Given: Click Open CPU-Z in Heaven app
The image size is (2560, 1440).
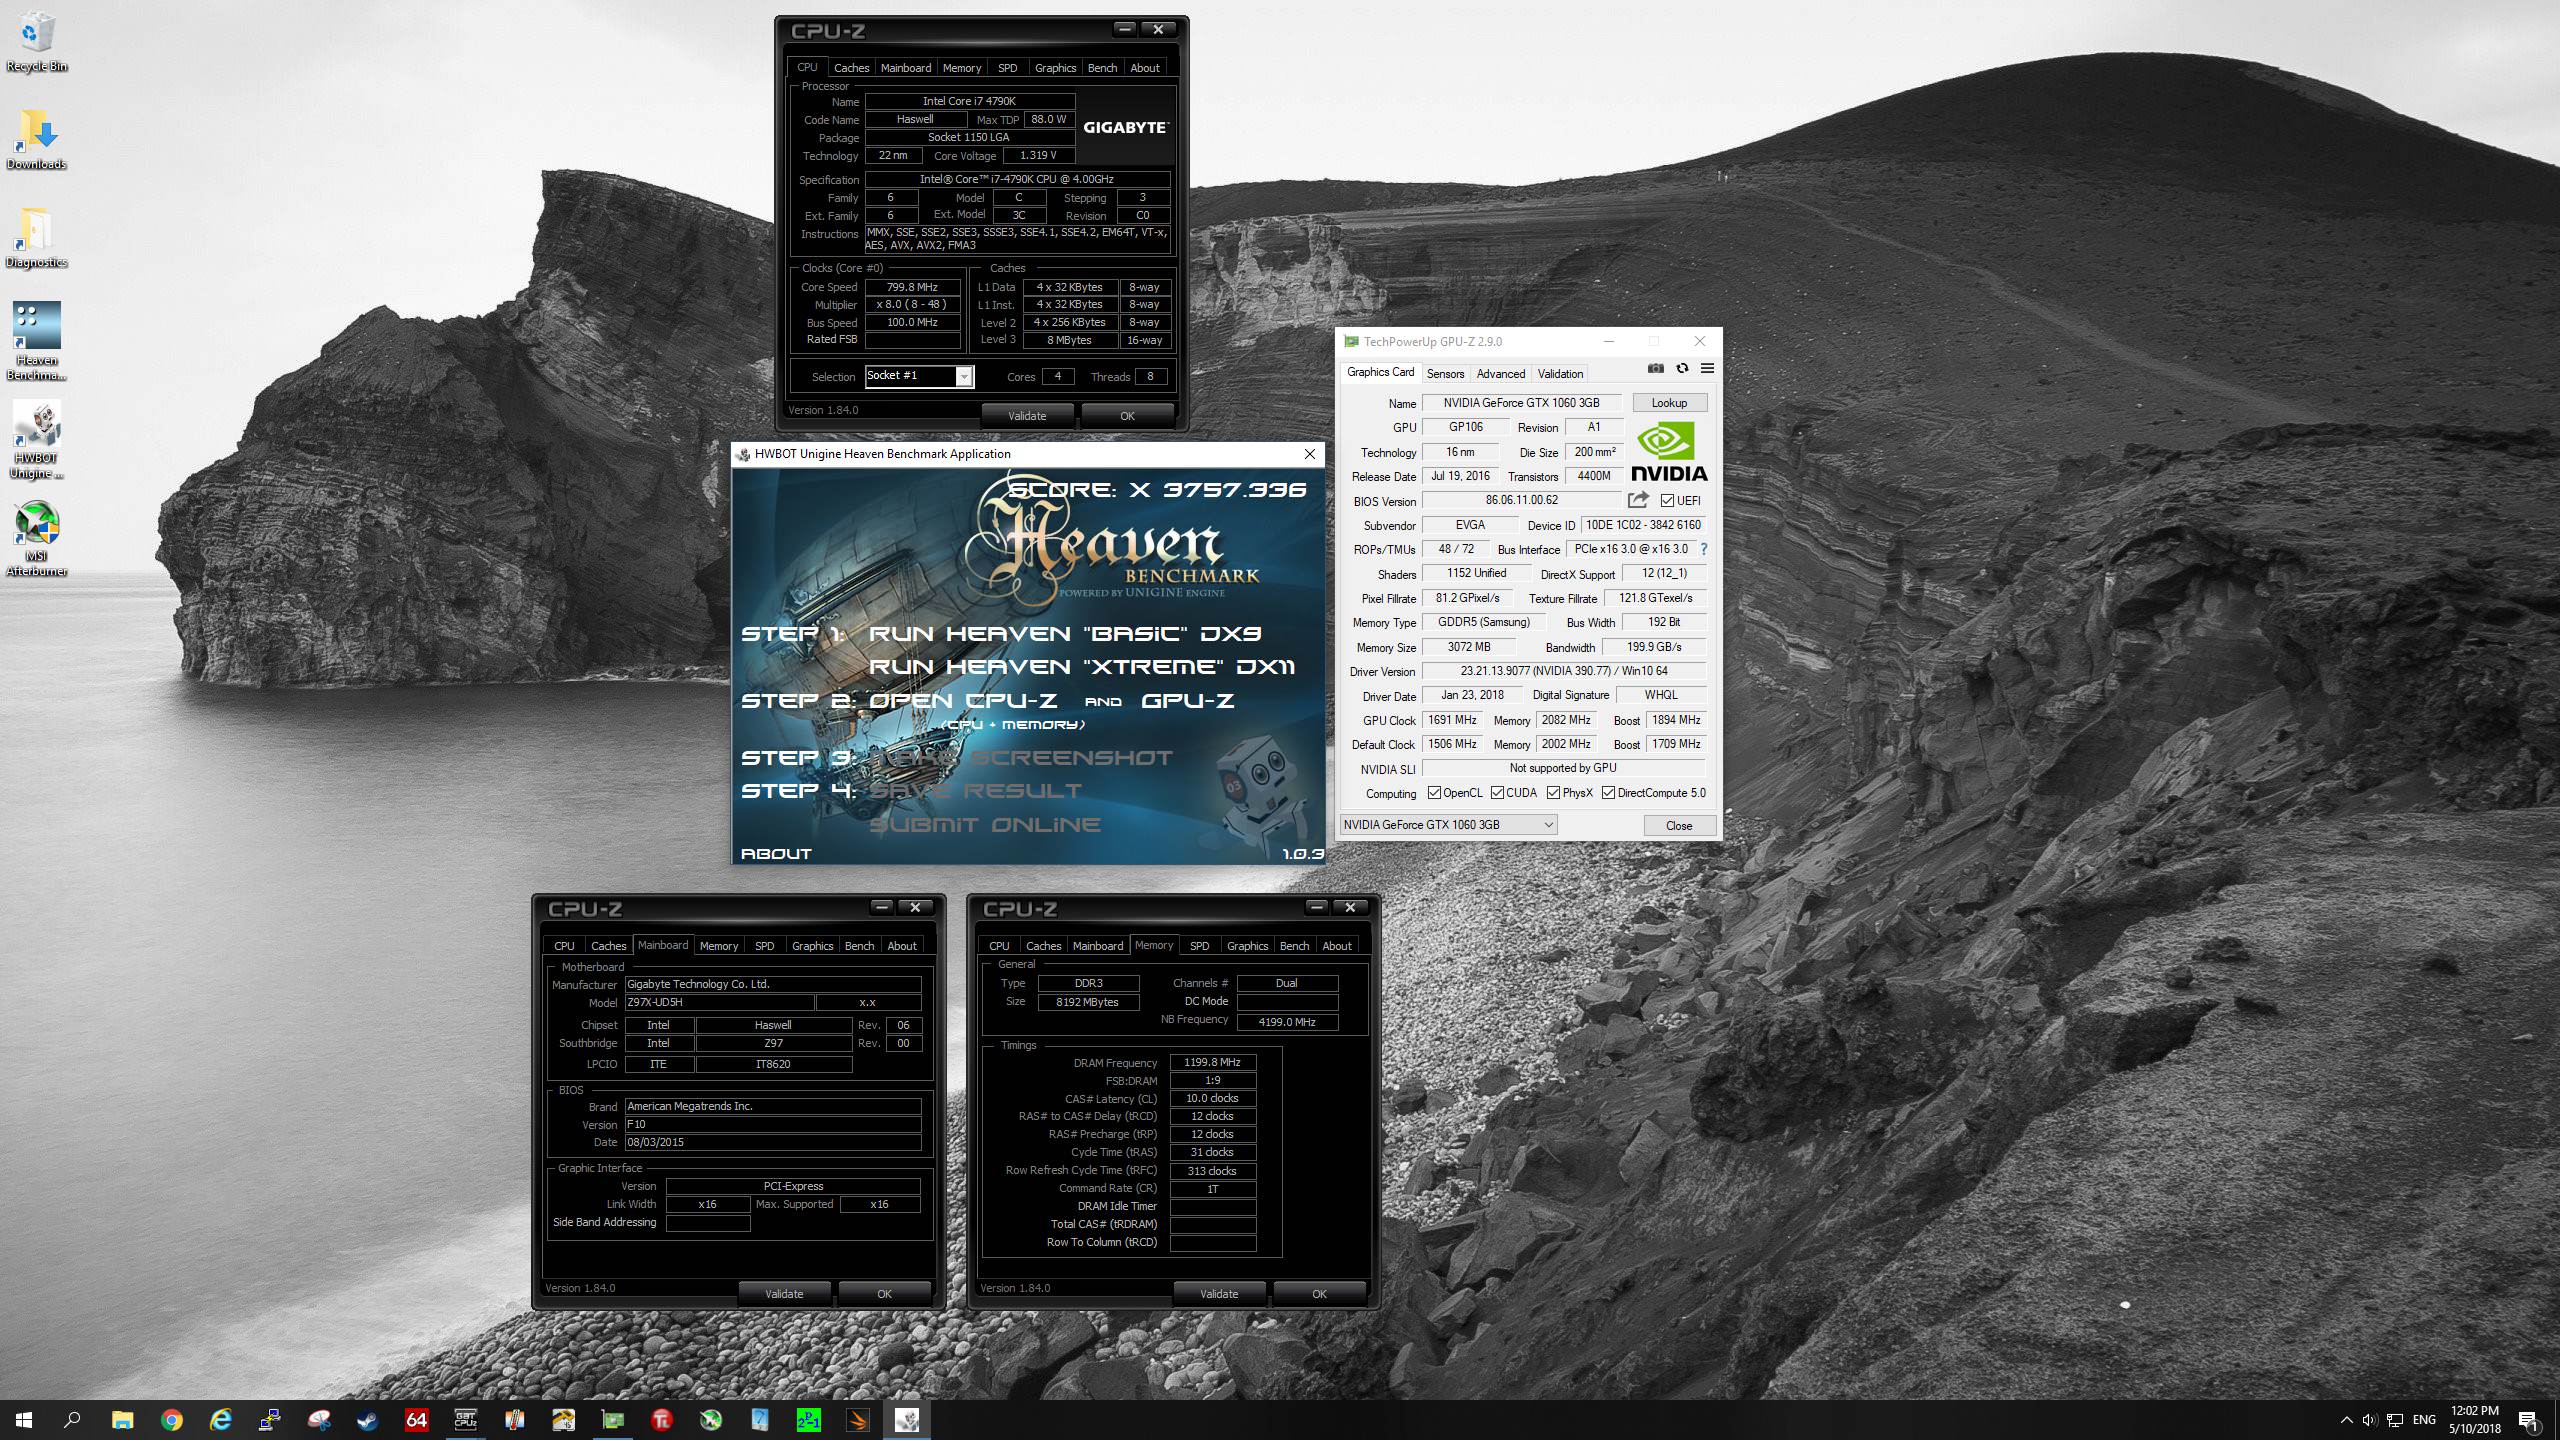Looking at the screenshot, I should pyautogui.click(x=963, y=701).
